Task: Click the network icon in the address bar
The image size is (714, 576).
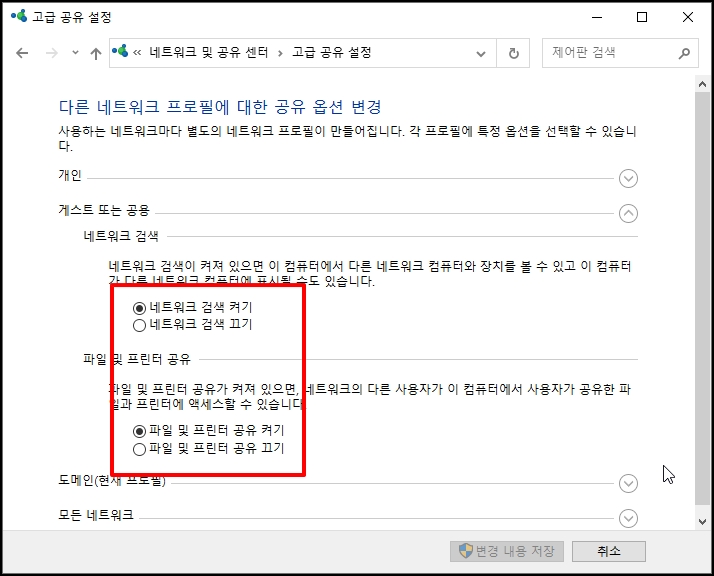Action: click(x=120, y=51)
